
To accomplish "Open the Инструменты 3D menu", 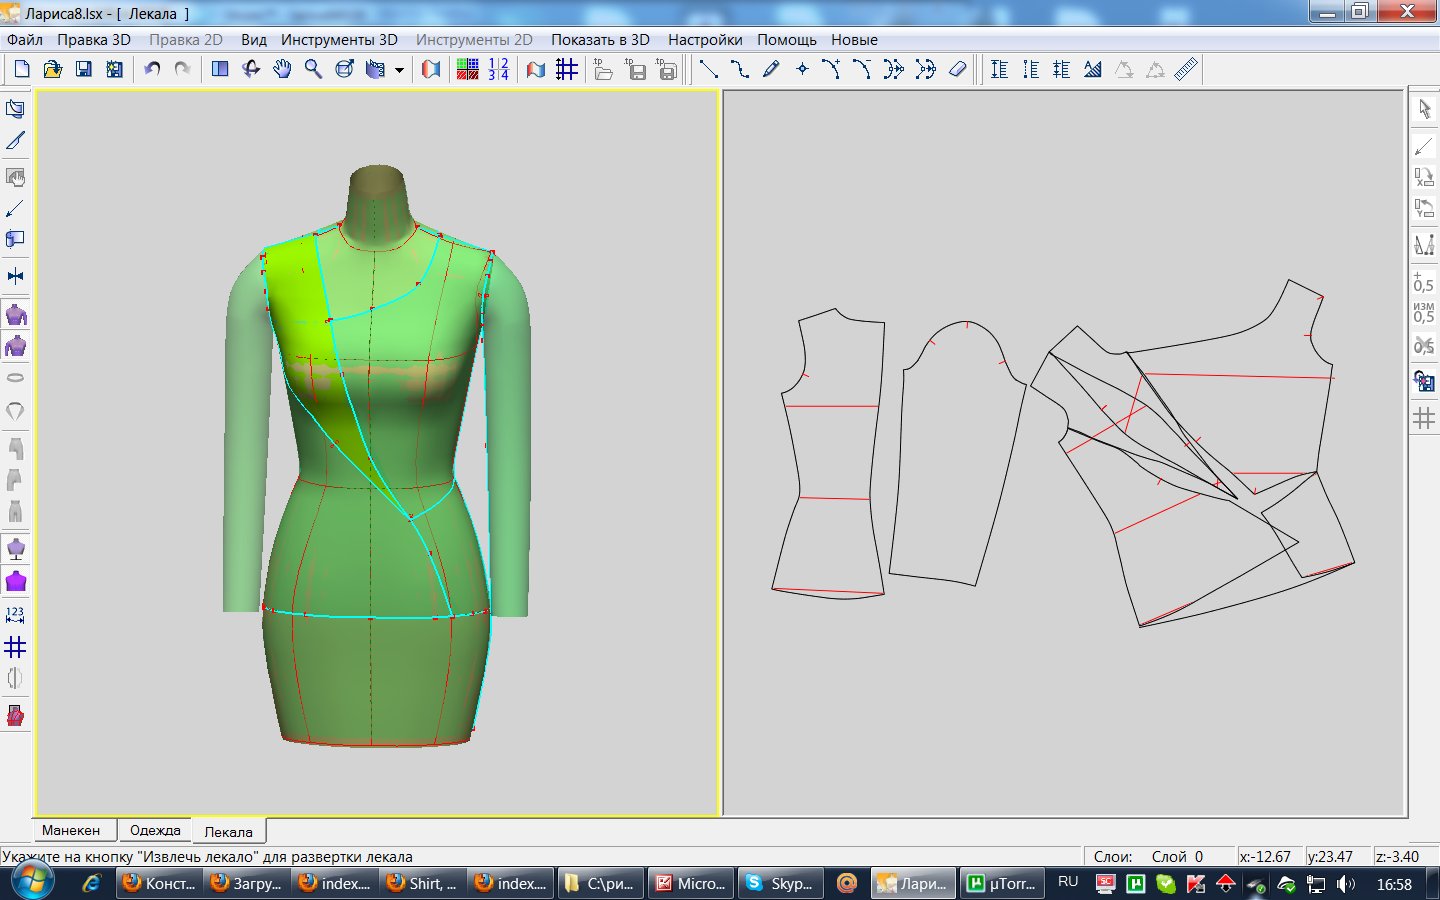I will tap(339, 40).
